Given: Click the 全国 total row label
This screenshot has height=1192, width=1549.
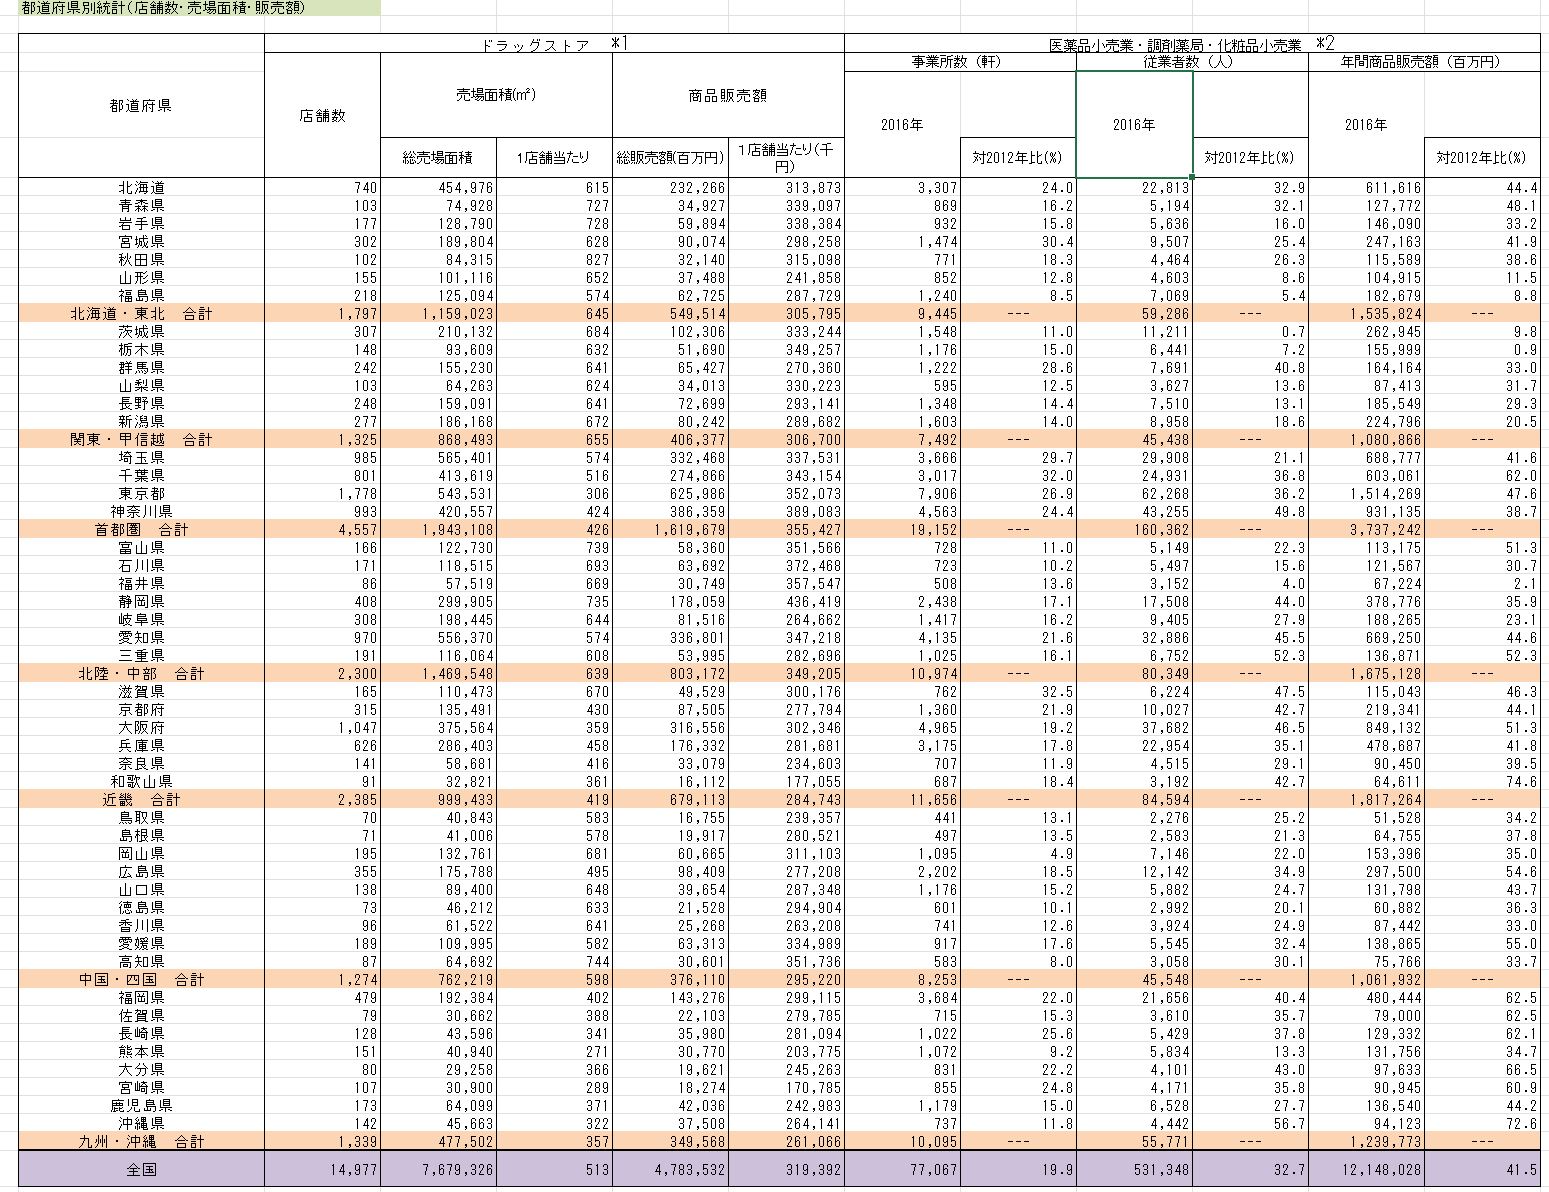Looking at the screenshot, I should (141, 1169).
